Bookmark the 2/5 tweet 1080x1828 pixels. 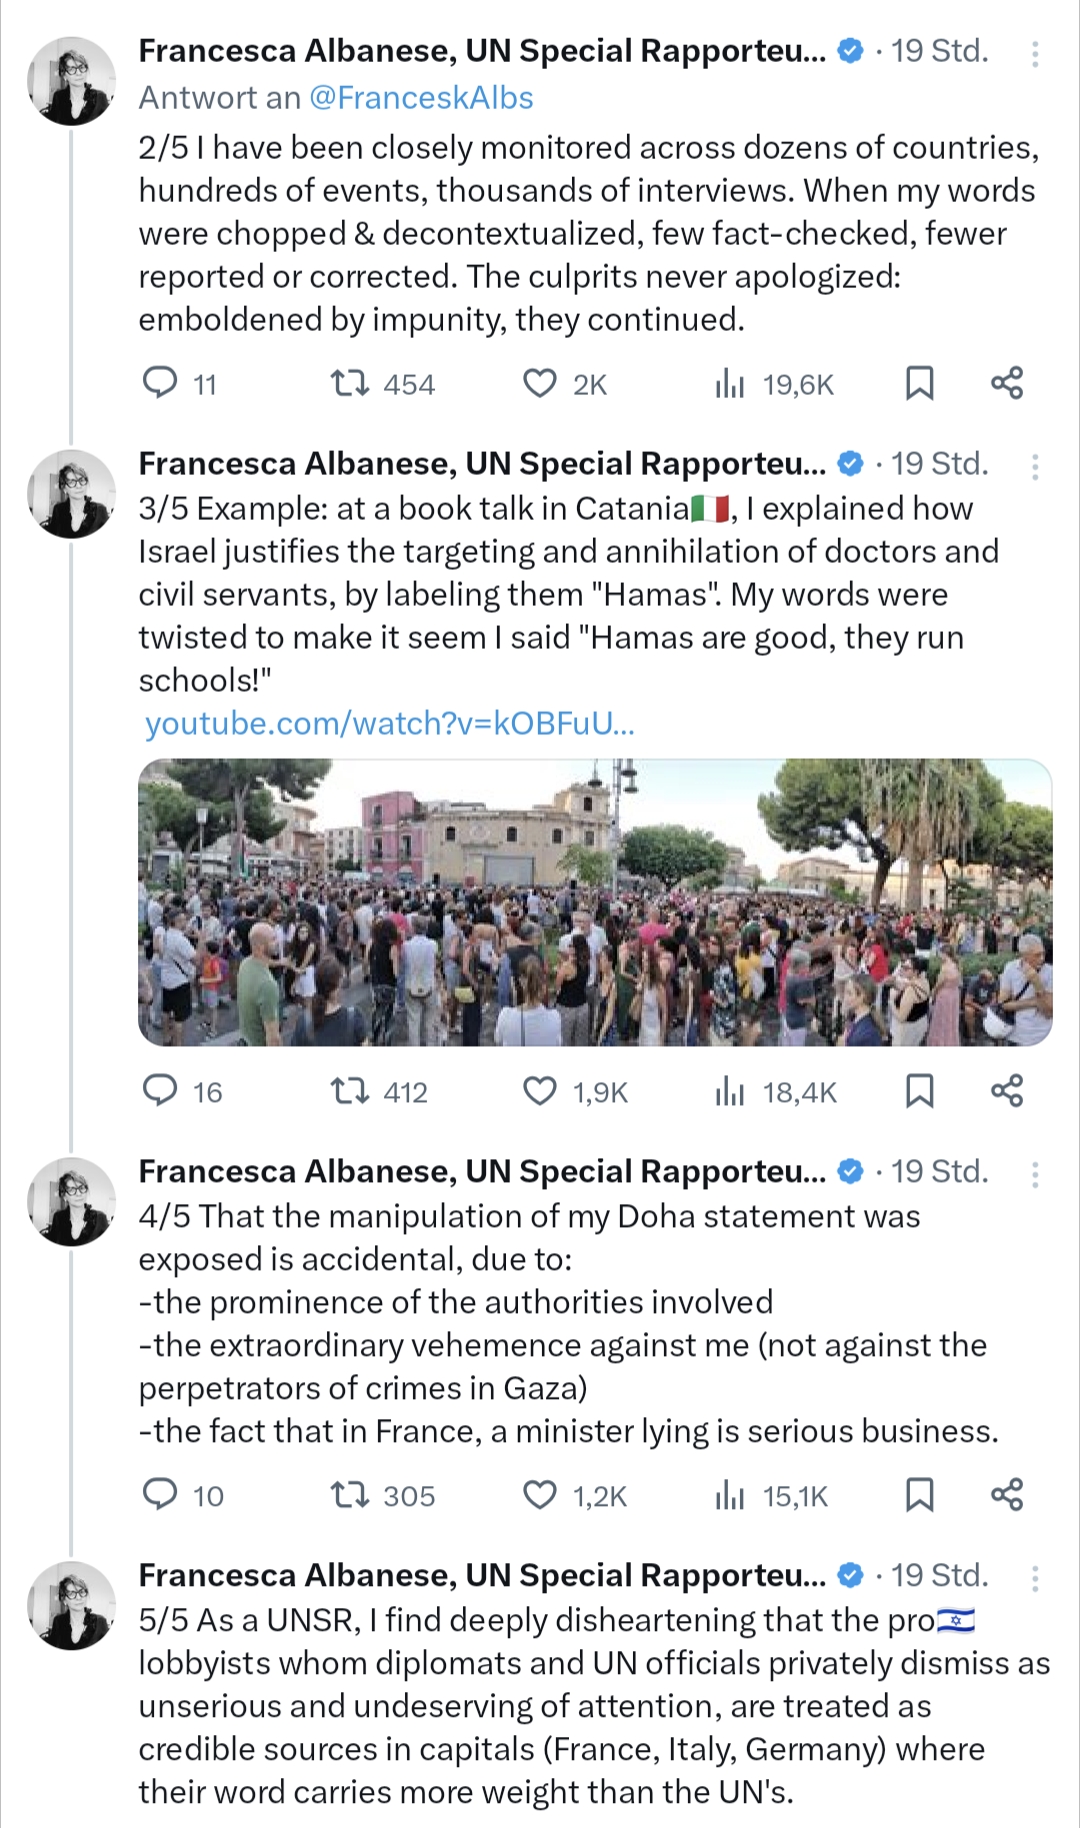[x=919, y=383]
